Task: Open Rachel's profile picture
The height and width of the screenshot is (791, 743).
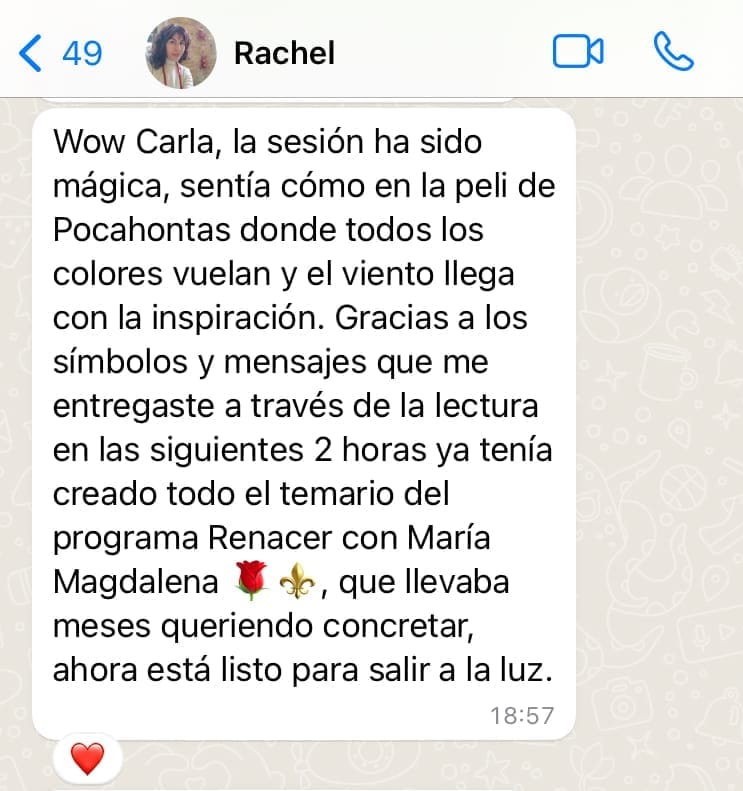Action: [181, 53]
